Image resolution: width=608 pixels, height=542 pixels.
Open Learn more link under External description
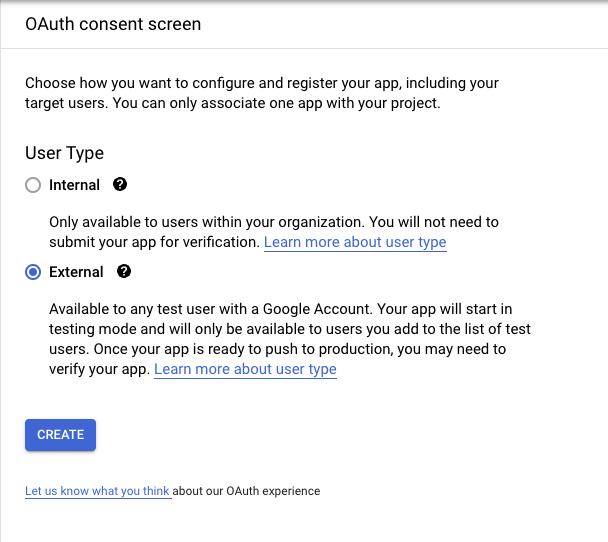click(245, 369)
